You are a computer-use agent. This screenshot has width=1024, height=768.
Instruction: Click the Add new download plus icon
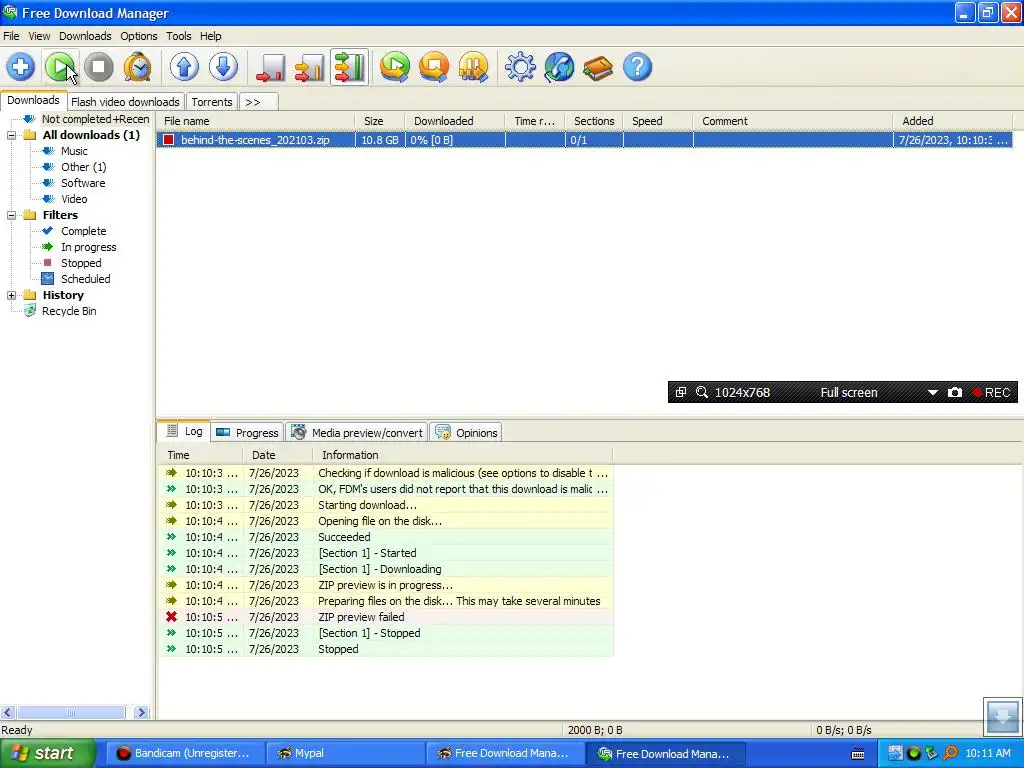point(20,67)
